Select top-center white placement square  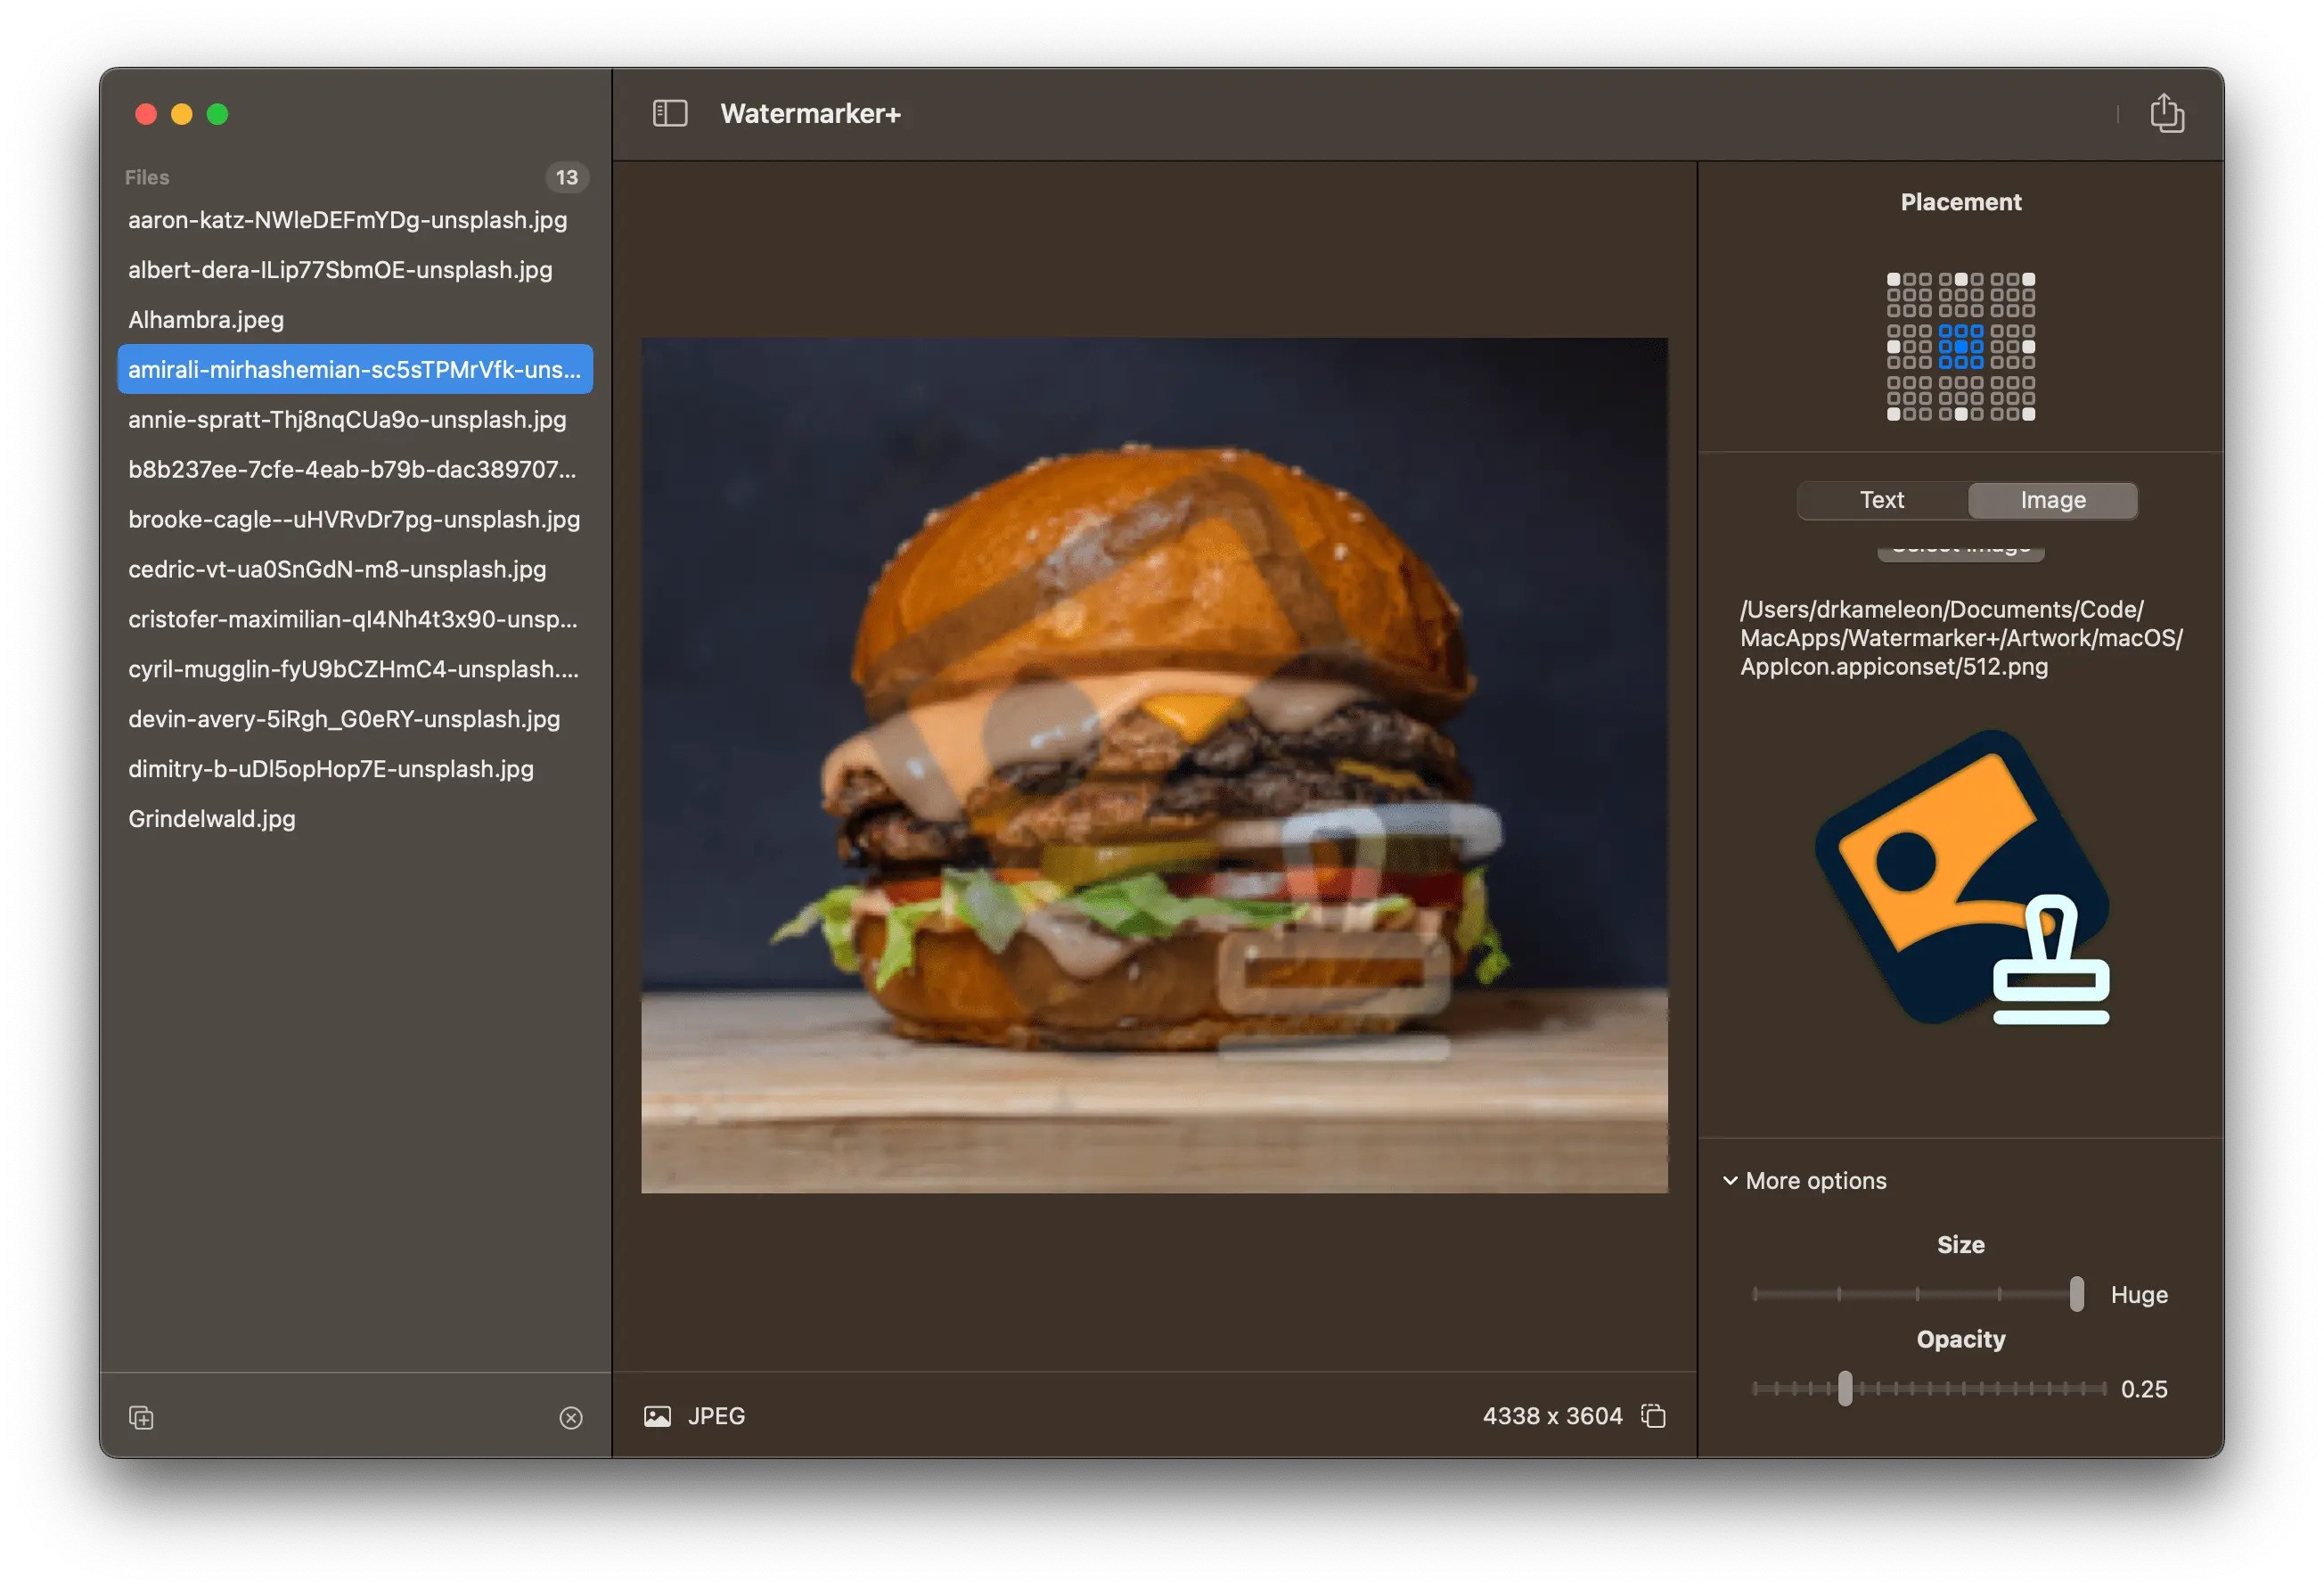pos(1960,279)
